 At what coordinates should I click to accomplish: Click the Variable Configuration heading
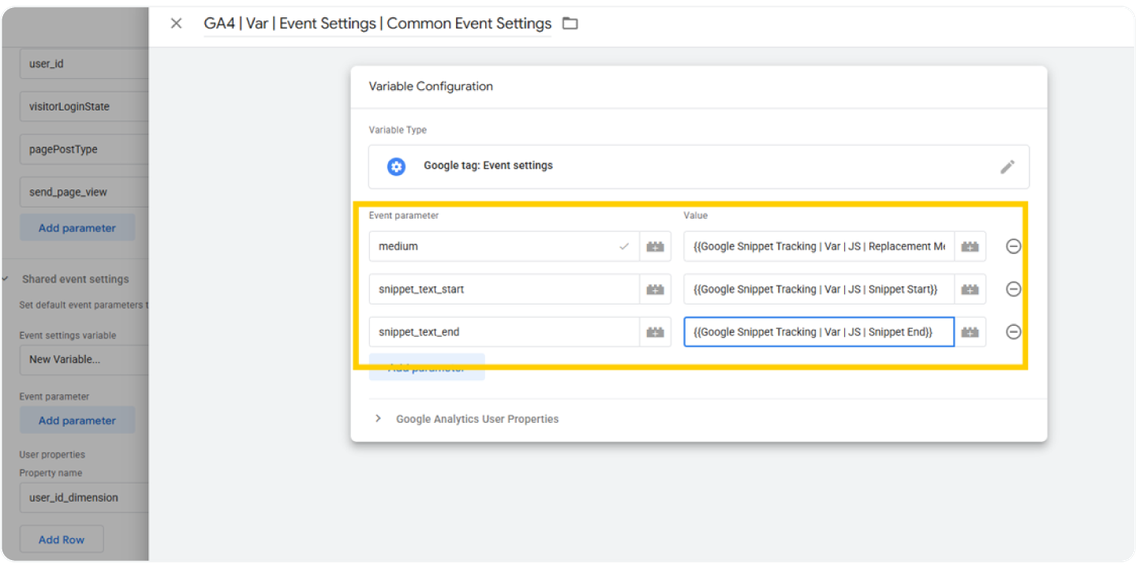[430, 86]
